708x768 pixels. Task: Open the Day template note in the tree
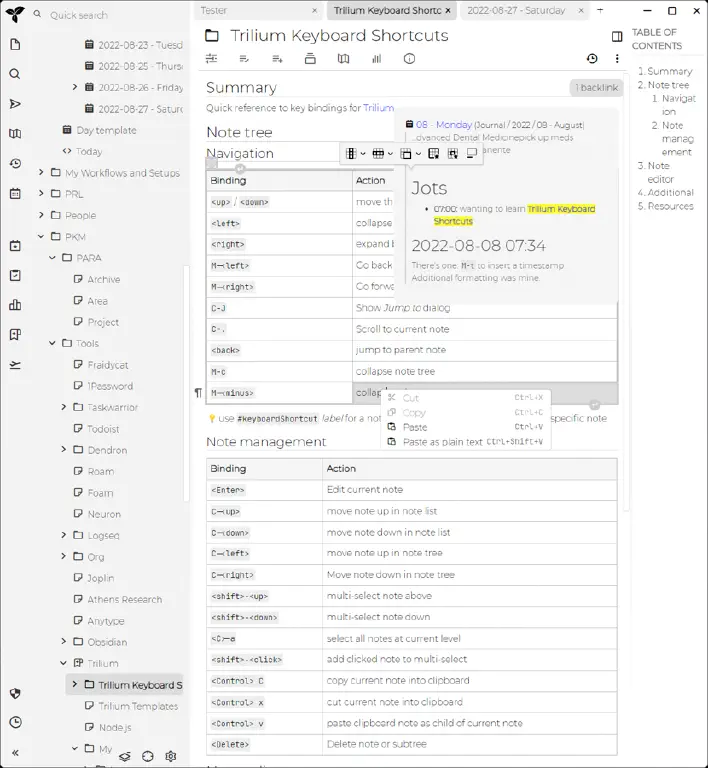coord(106,130)
